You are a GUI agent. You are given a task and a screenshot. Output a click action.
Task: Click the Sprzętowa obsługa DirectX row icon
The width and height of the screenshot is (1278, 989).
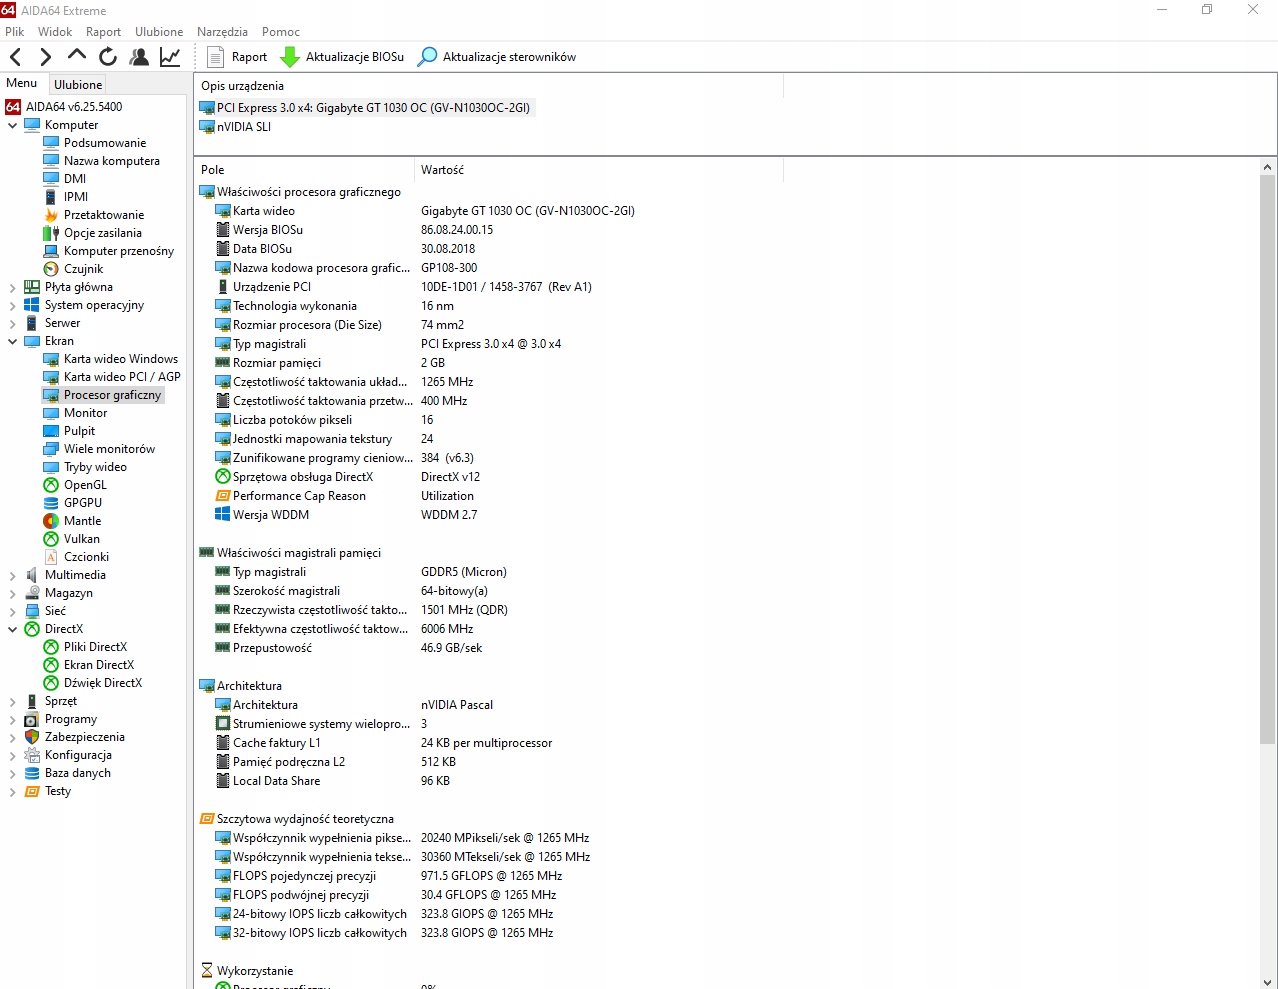(x=223, y=477)
